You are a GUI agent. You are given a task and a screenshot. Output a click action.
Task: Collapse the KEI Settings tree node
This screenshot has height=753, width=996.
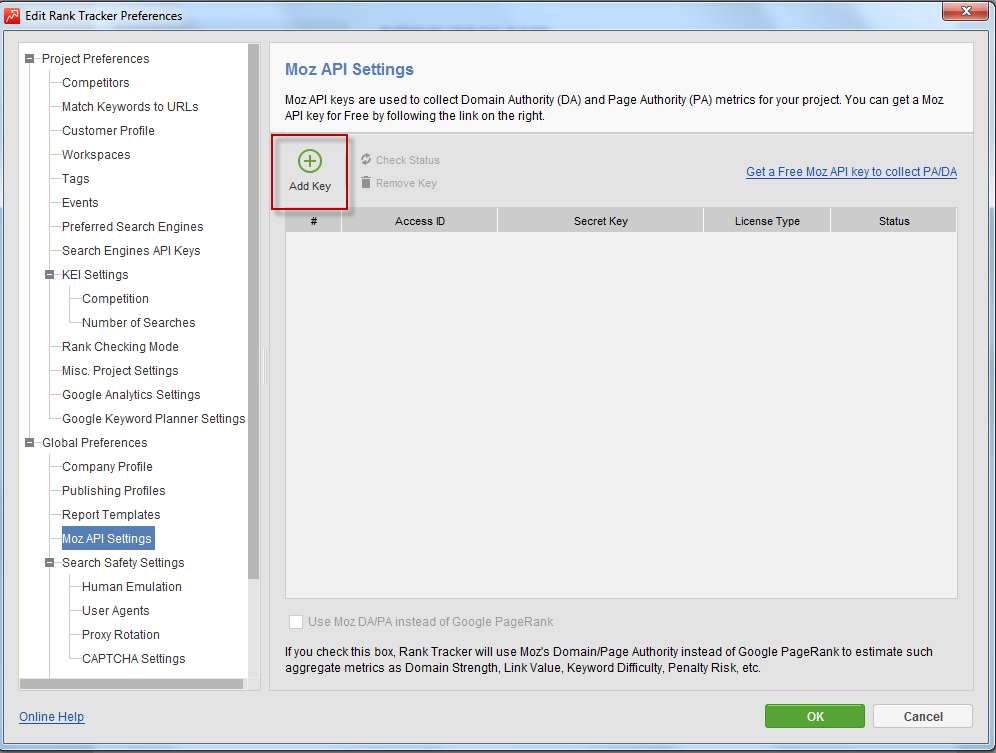pyautogui.click(x=50, y=275)
